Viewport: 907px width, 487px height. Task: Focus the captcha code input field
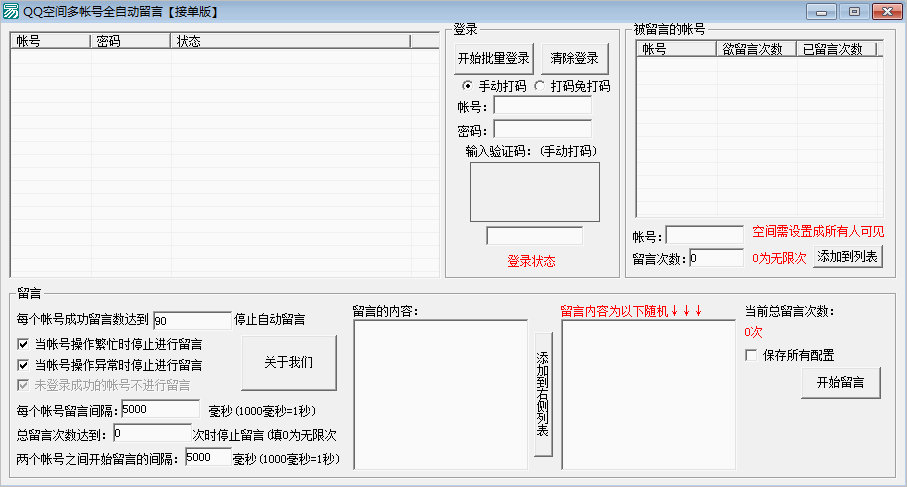coord(534,236)
